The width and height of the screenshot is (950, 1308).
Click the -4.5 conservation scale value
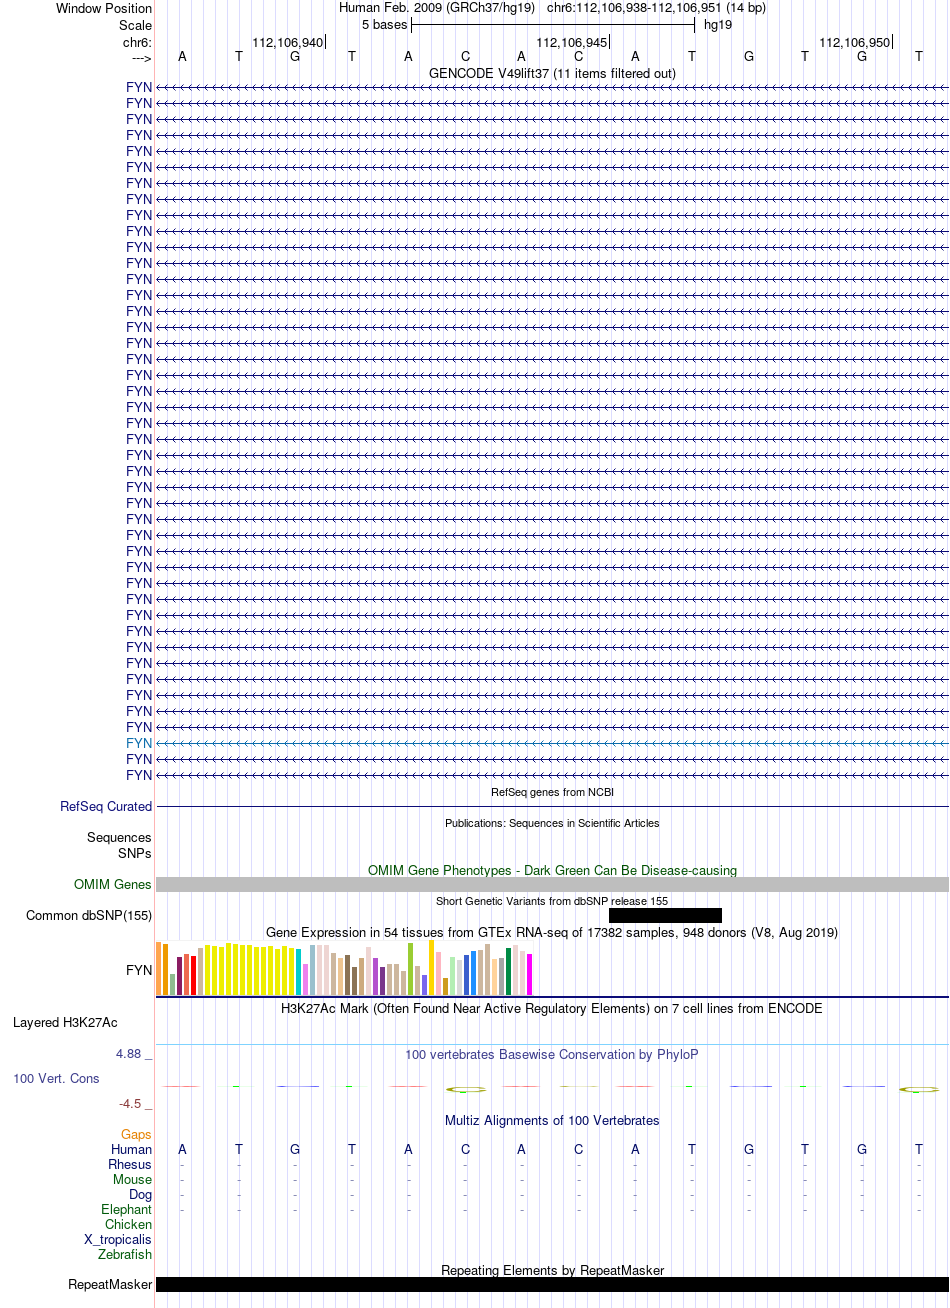coord(130,1103)
